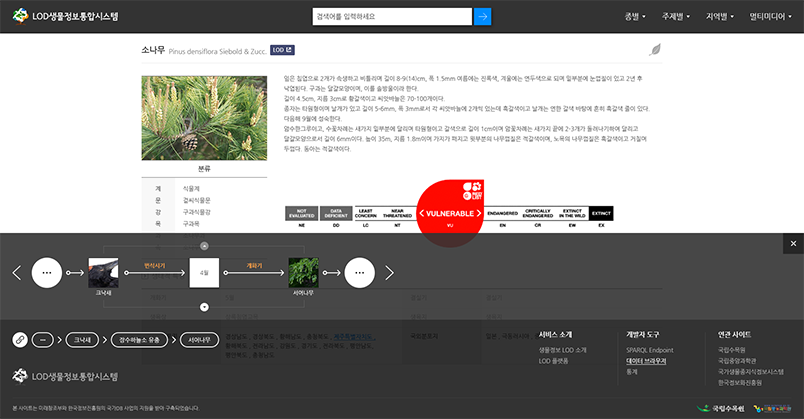Open the 멀티미디어 dropdown menu

coord(771,16)
